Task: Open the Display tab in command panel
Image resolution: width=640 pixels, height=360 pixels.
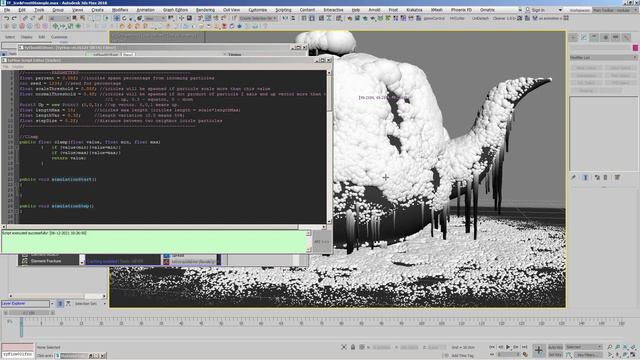Action: pos(616,37)
